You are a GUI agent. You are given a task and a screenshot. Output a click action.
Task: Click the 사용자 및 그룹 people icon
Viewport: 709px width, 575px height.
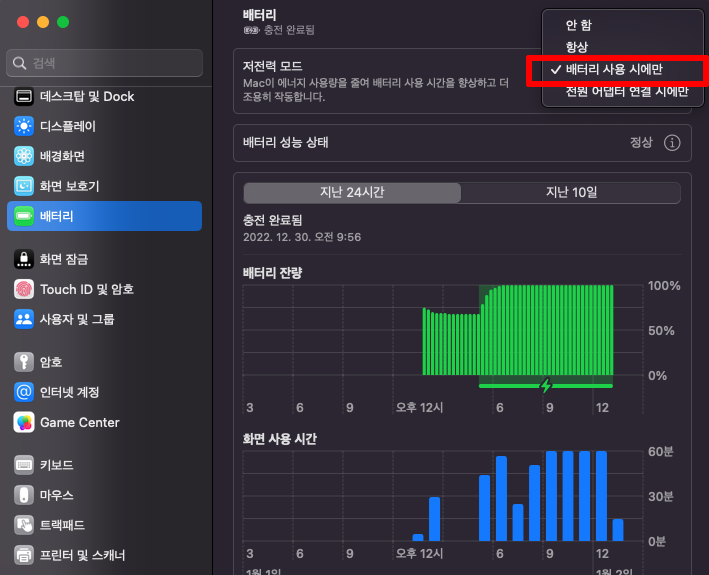point(24,319)
